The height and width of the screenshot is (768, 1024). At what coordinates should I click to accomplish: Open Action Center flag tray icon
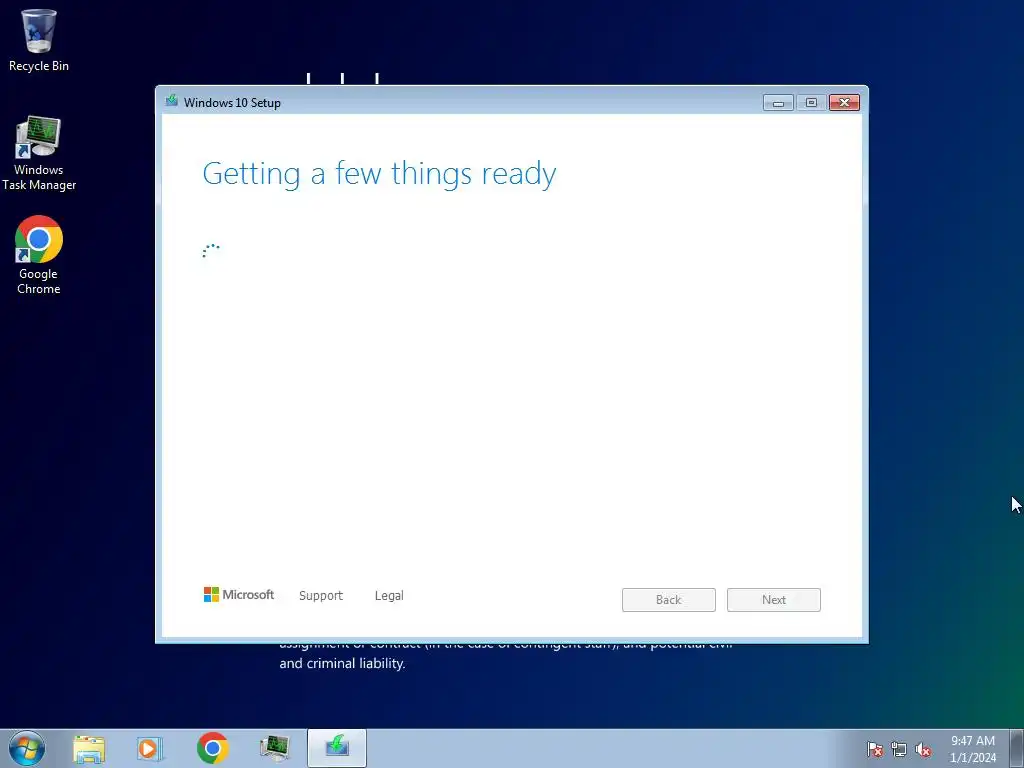[874, 749]
